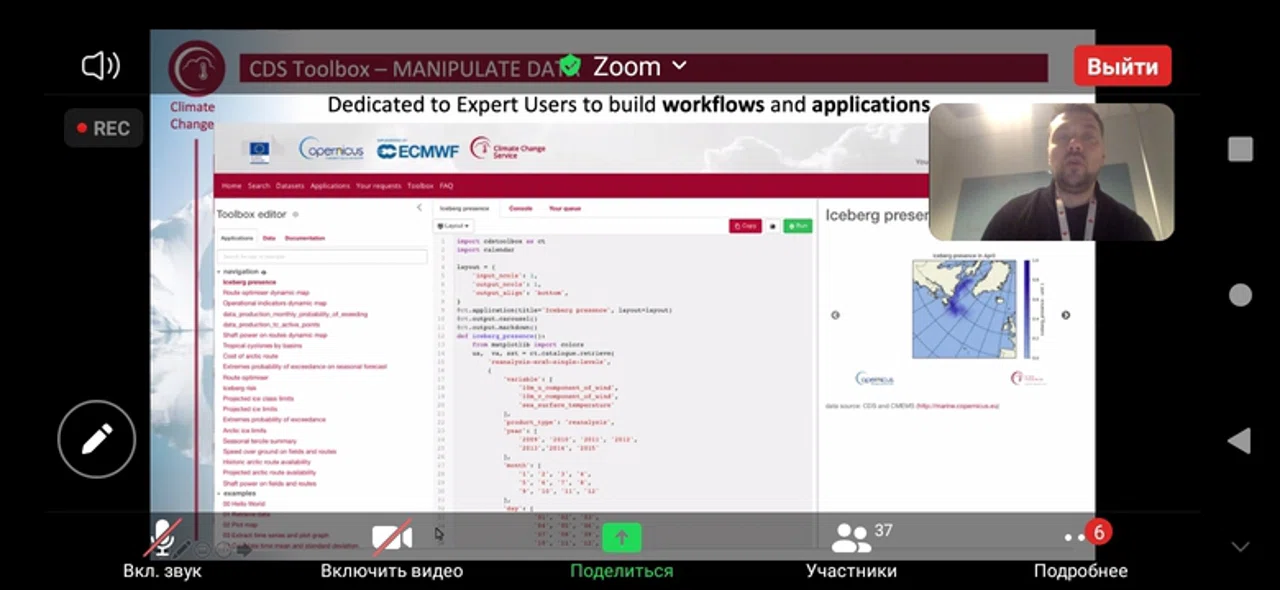Image resolution: width=1280 pixels, height=590 pixels.
Task: Click the iceberg presence map image
Action: (x=962, y=308)
